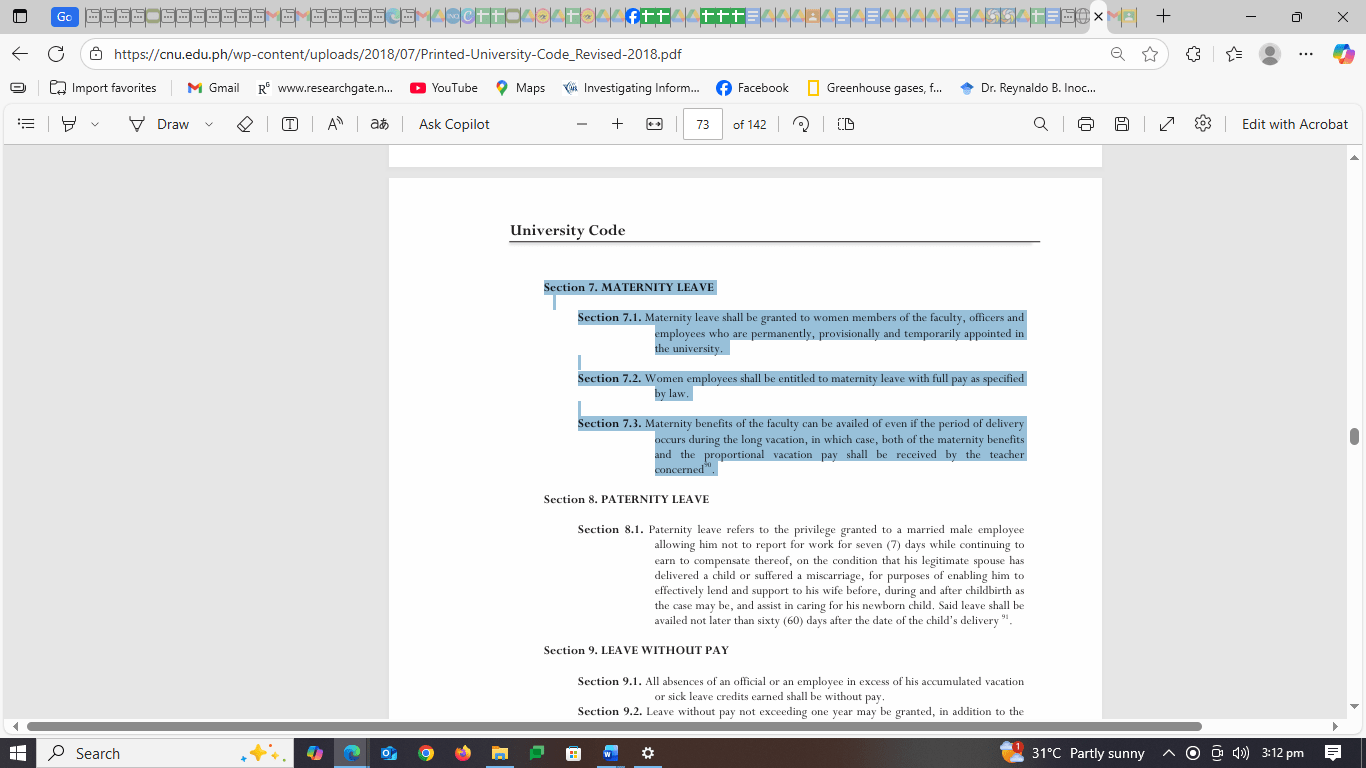Viewport: 1366px width, 768px height.
Task: Open the browser Settings and more menu
Action: (x=1306, y=54)
